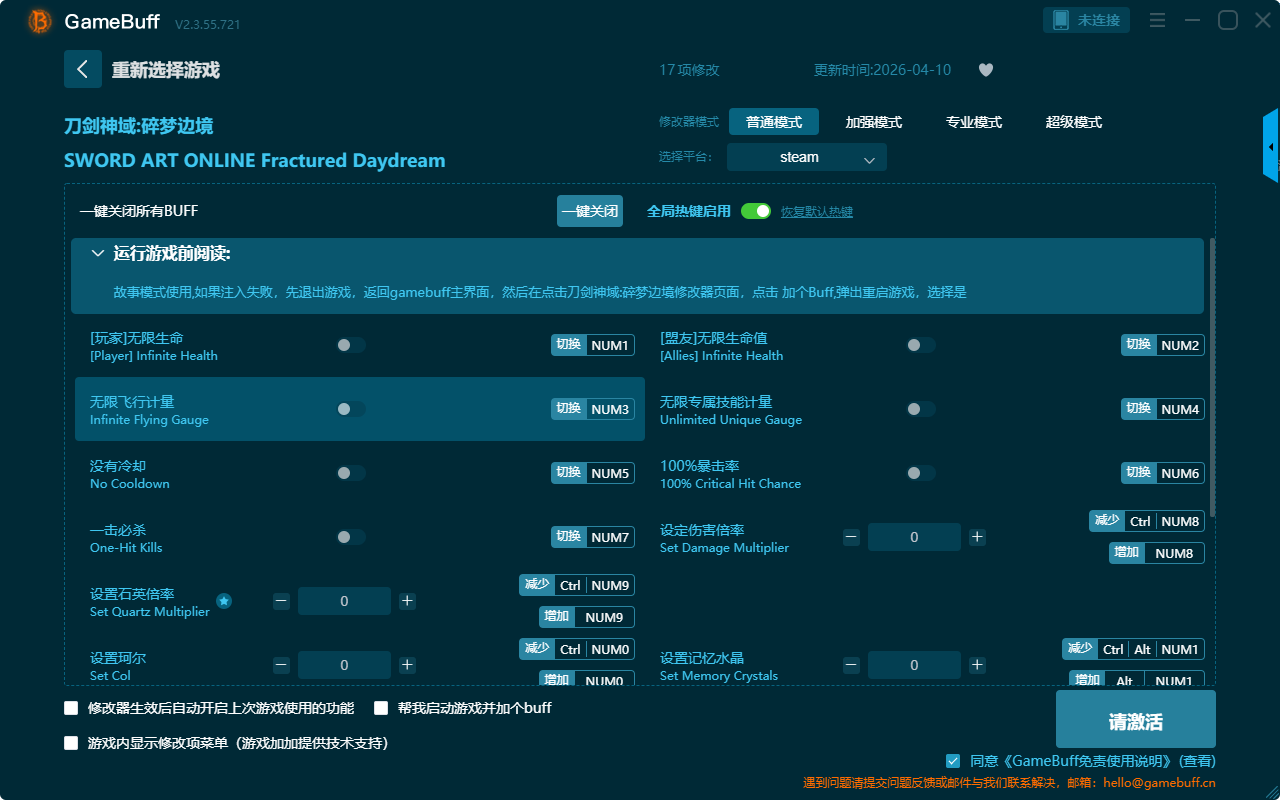The image size is (1280, 800).
Task: Click the NUM8 increase damage hotkey
Action: [x=1157, y=553]
